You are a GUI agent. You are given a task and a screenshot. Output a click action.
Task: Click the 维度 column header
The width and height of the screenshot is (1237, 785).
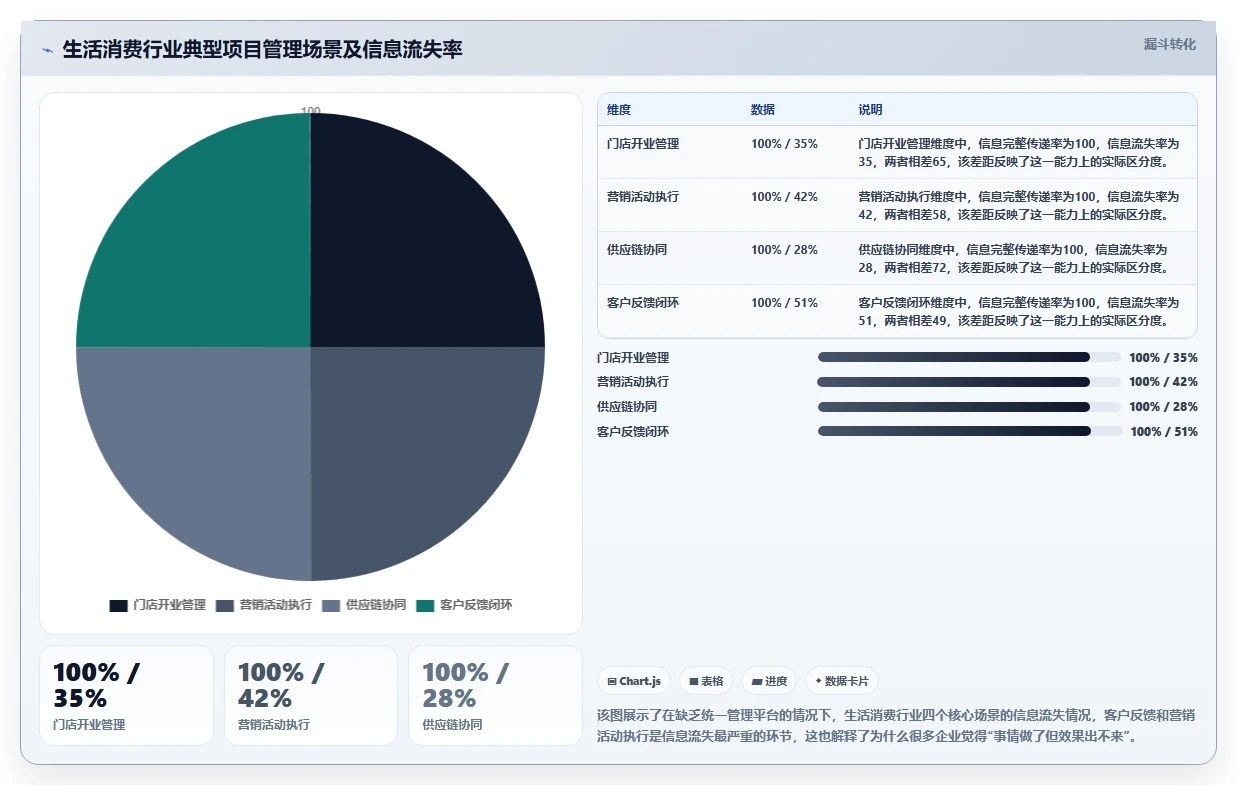[x=619, y=110]
